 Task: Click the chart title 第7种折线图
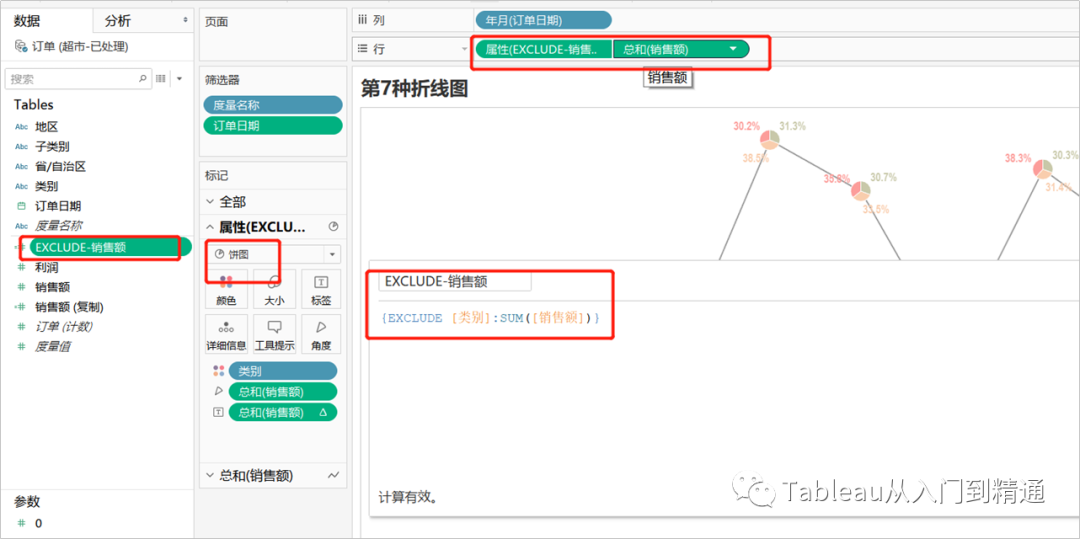414,88
